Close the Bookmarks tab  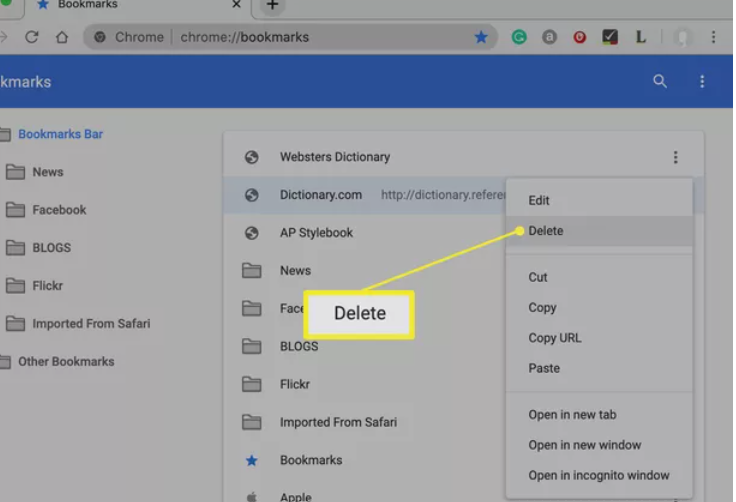(236, 5)
